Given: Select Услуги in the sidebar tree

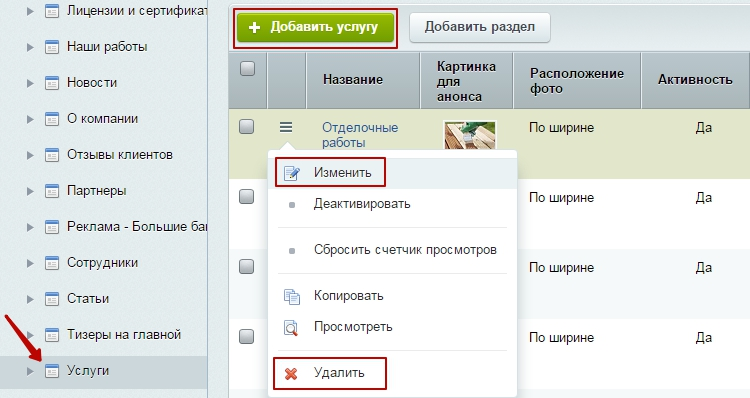Looking at the screenshot, I should [88, 371].
